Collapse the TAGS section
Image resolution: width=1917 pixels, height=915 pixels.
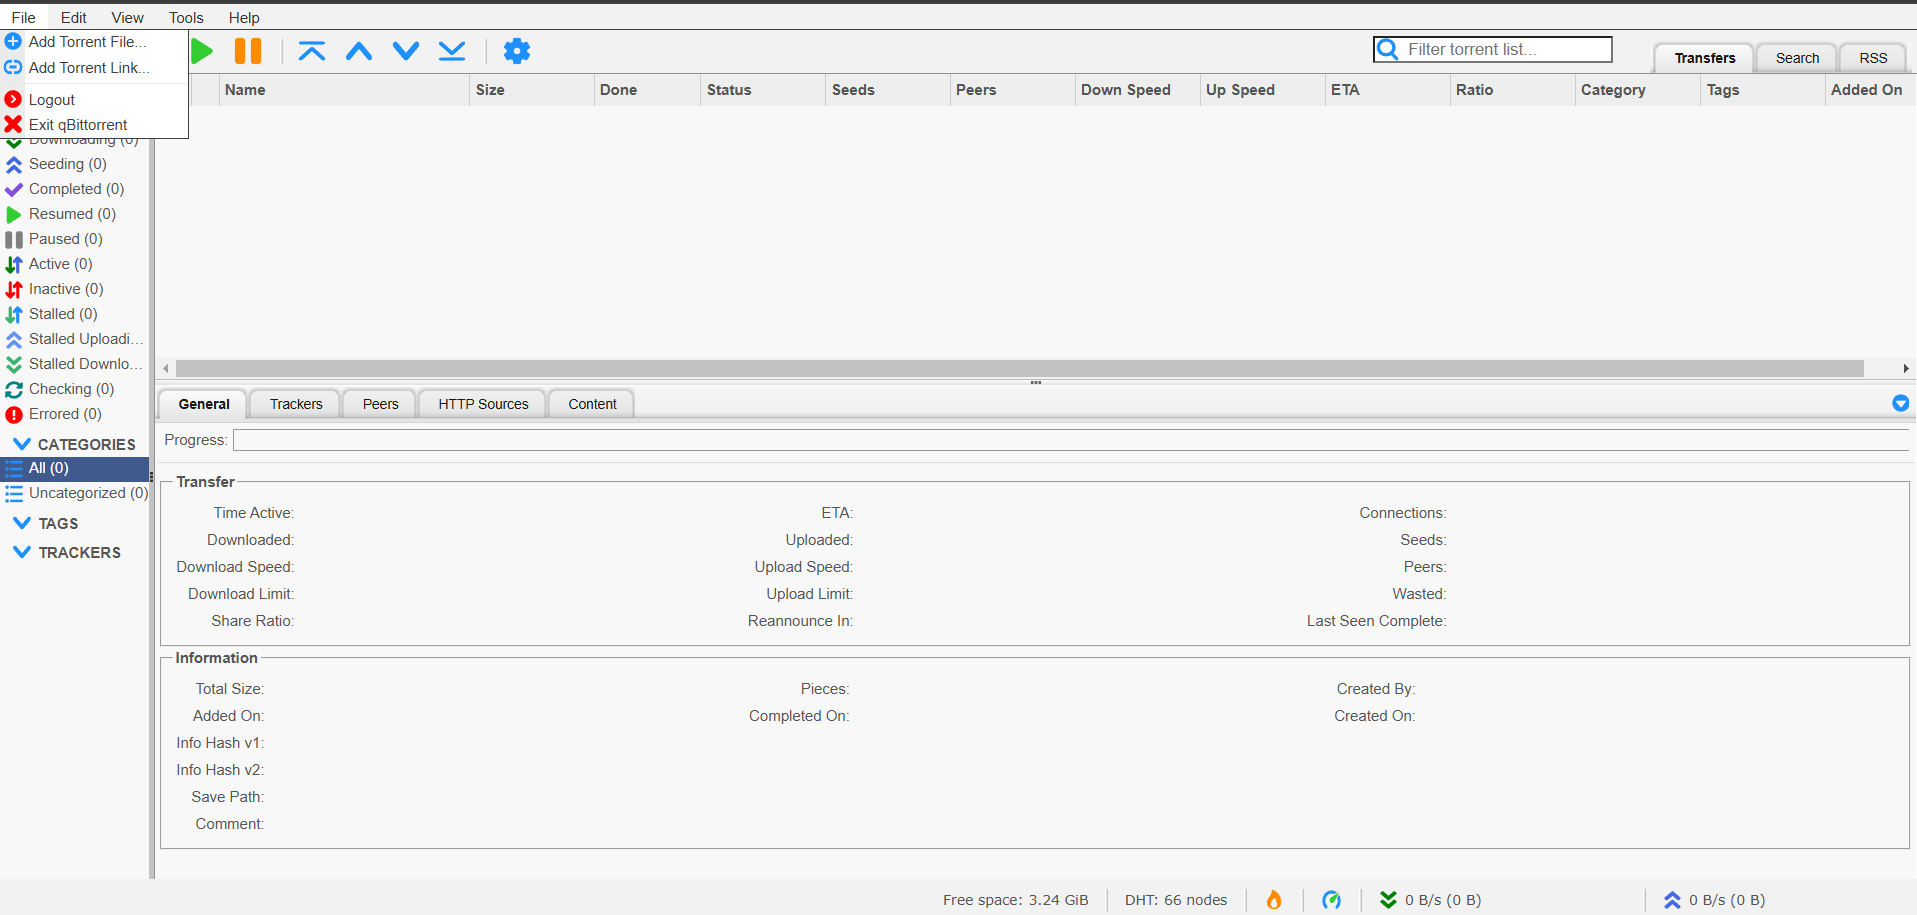click(21, 522)
